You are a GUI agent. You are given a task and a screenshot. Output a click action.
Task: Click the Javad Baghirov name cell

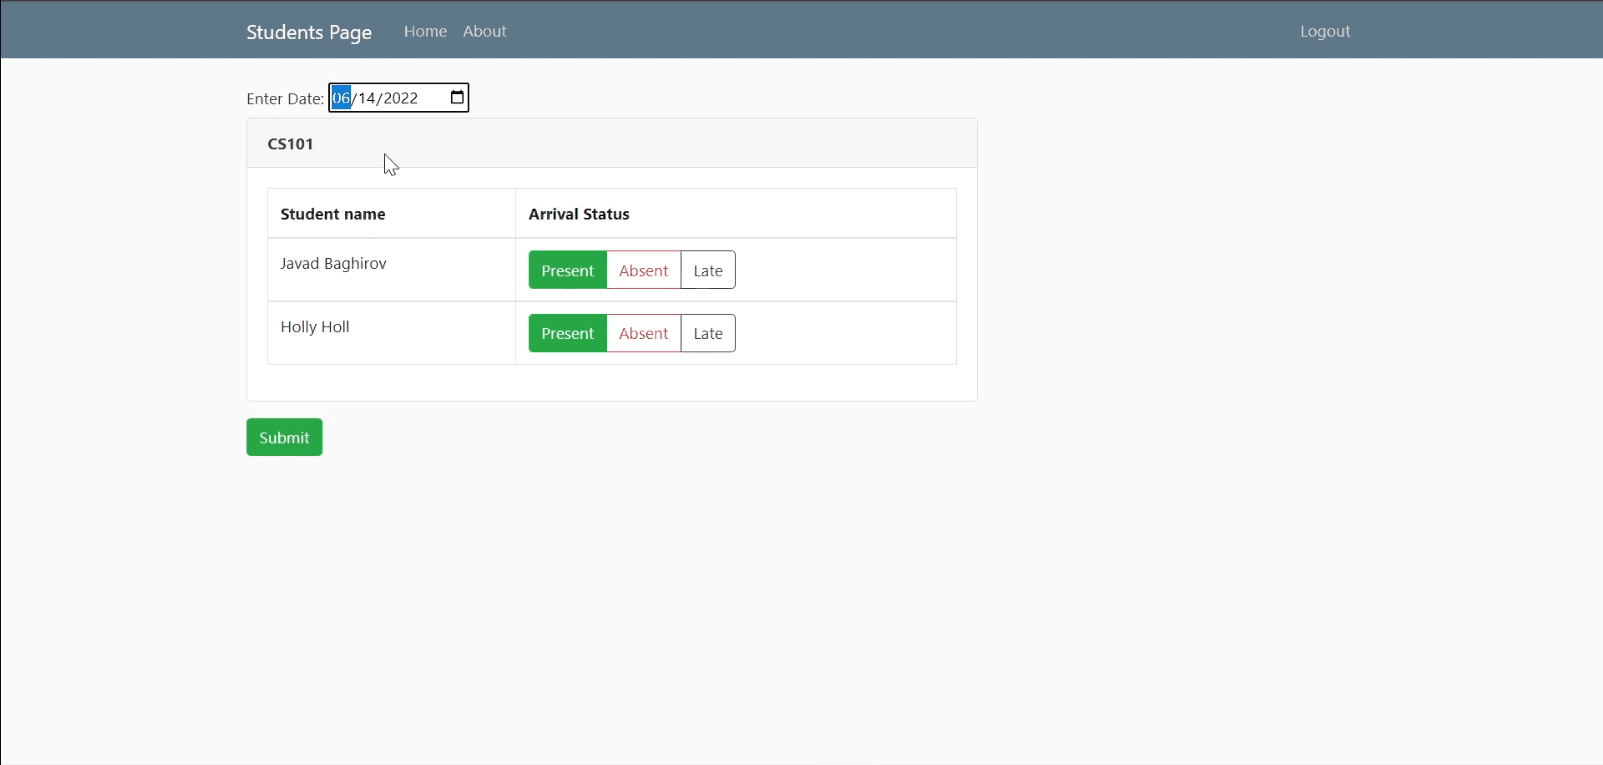(x=333, y=264)
